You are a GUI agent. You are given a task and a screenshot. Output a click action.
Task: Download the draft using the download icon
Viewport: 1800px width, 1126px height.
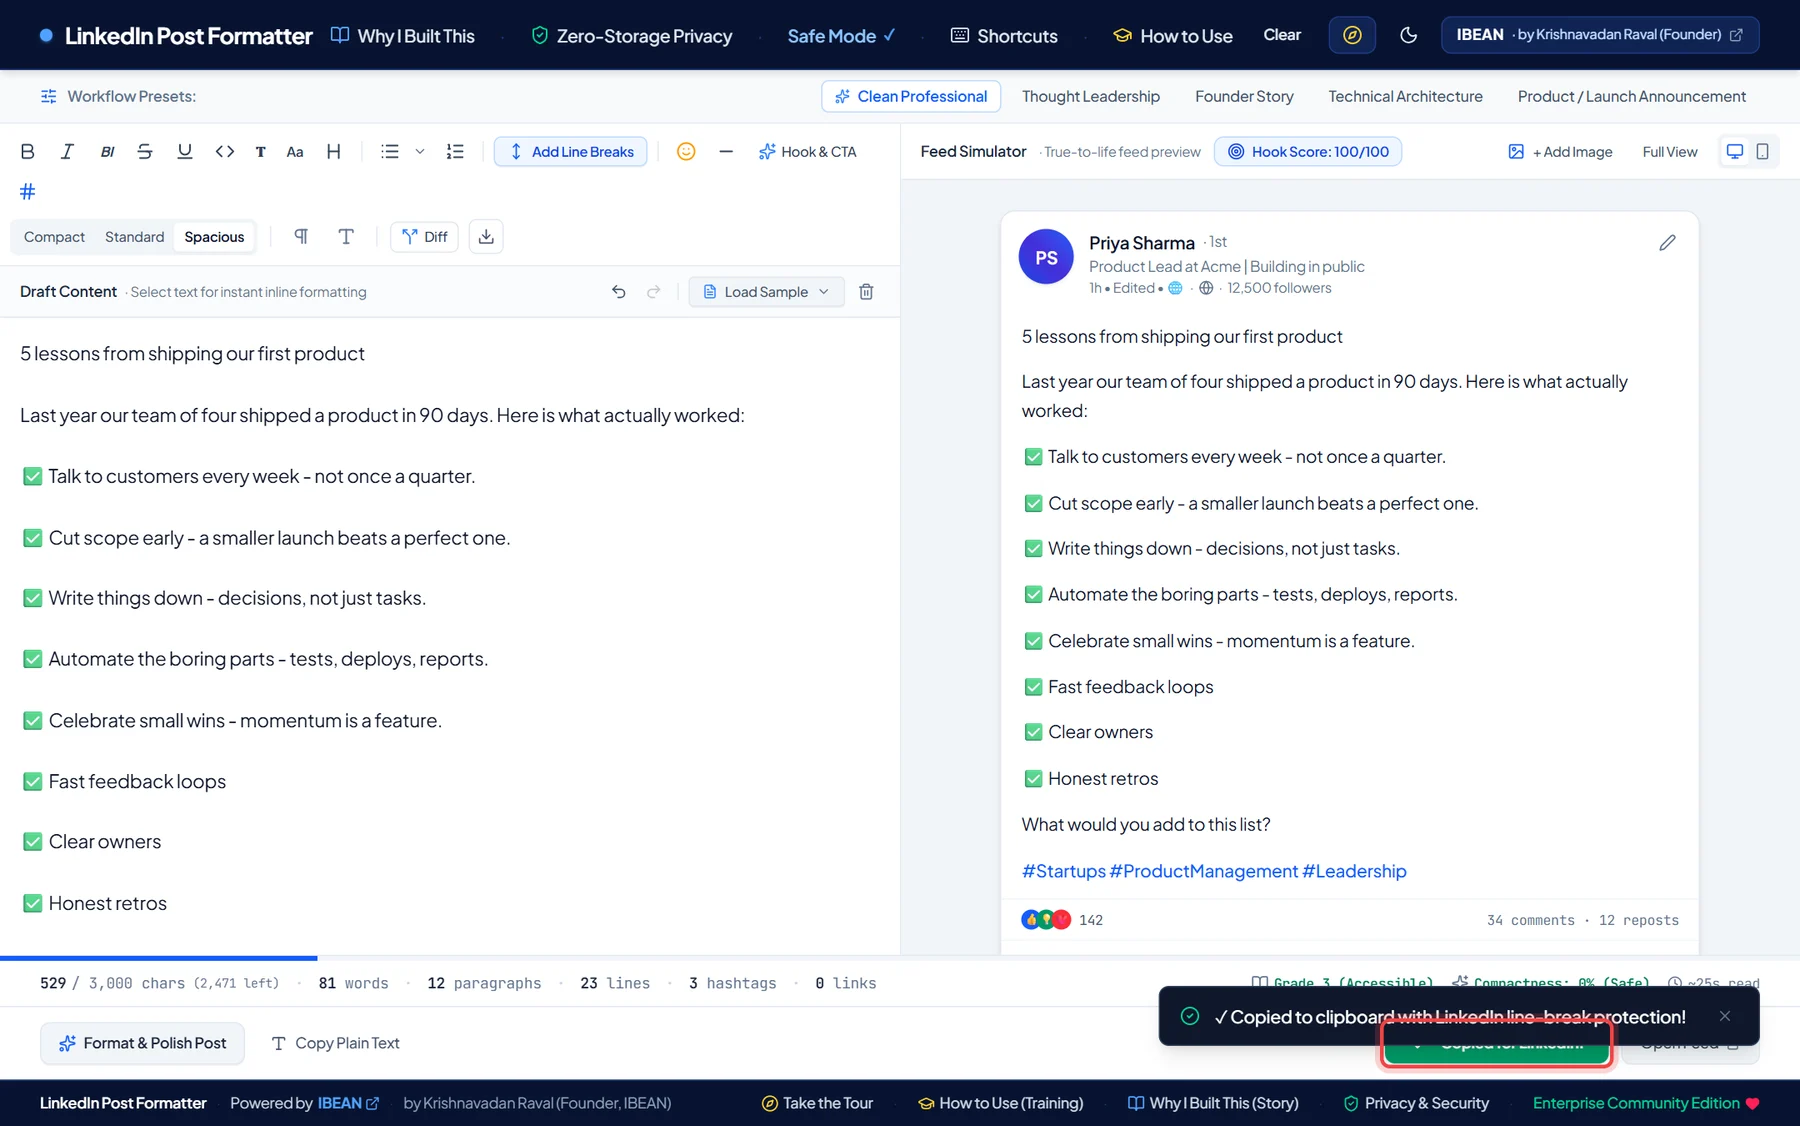[x=486, y=237]
